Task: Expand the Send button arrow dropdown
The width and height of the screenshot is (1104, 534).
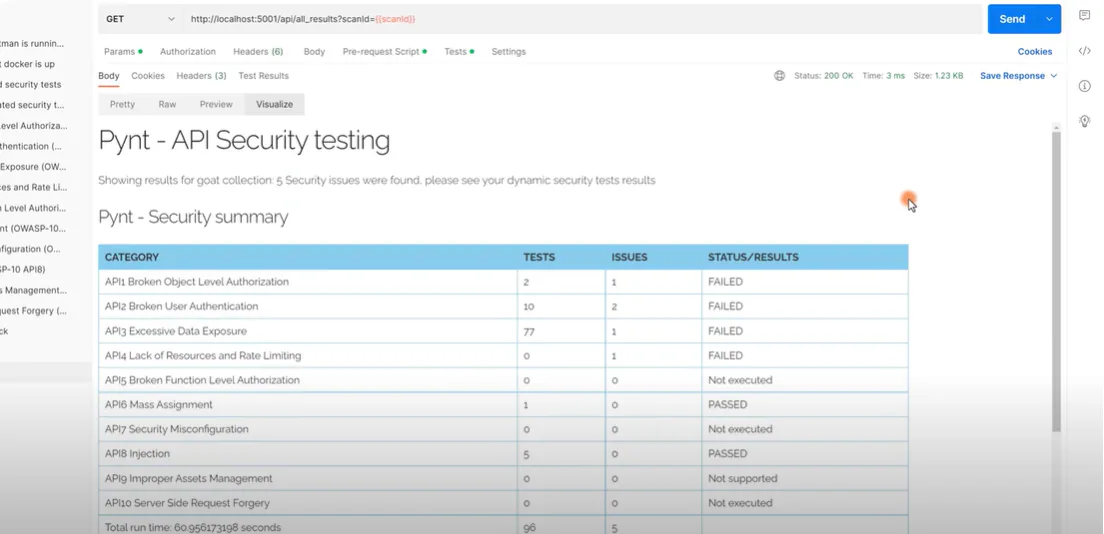Action: 1049,19
